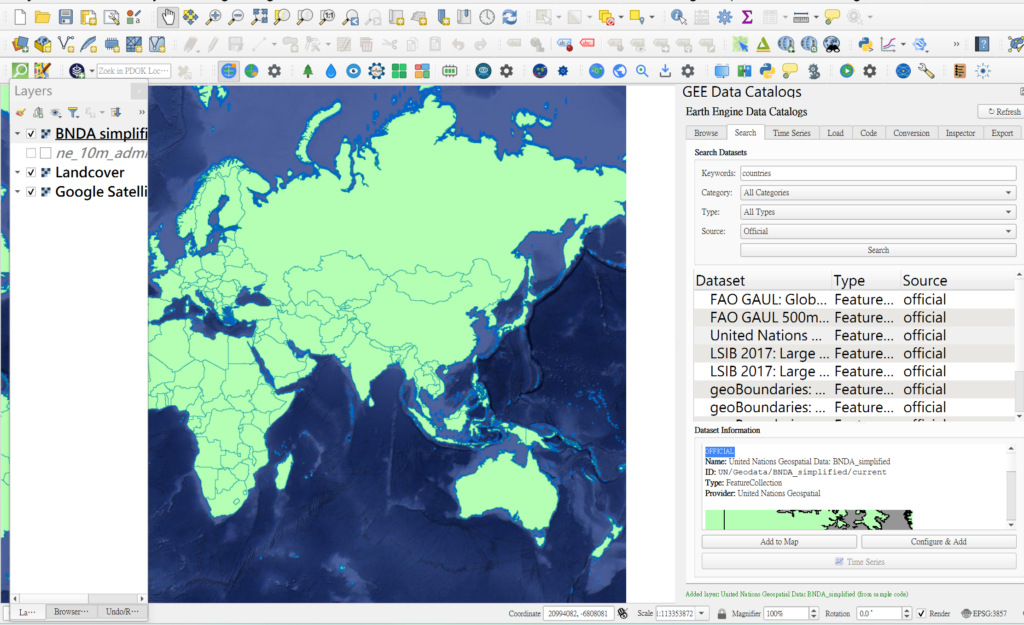Viewport: 1024px width, 625px height.
Task: Hide the Landcover layer
Action: click(32, 172)
